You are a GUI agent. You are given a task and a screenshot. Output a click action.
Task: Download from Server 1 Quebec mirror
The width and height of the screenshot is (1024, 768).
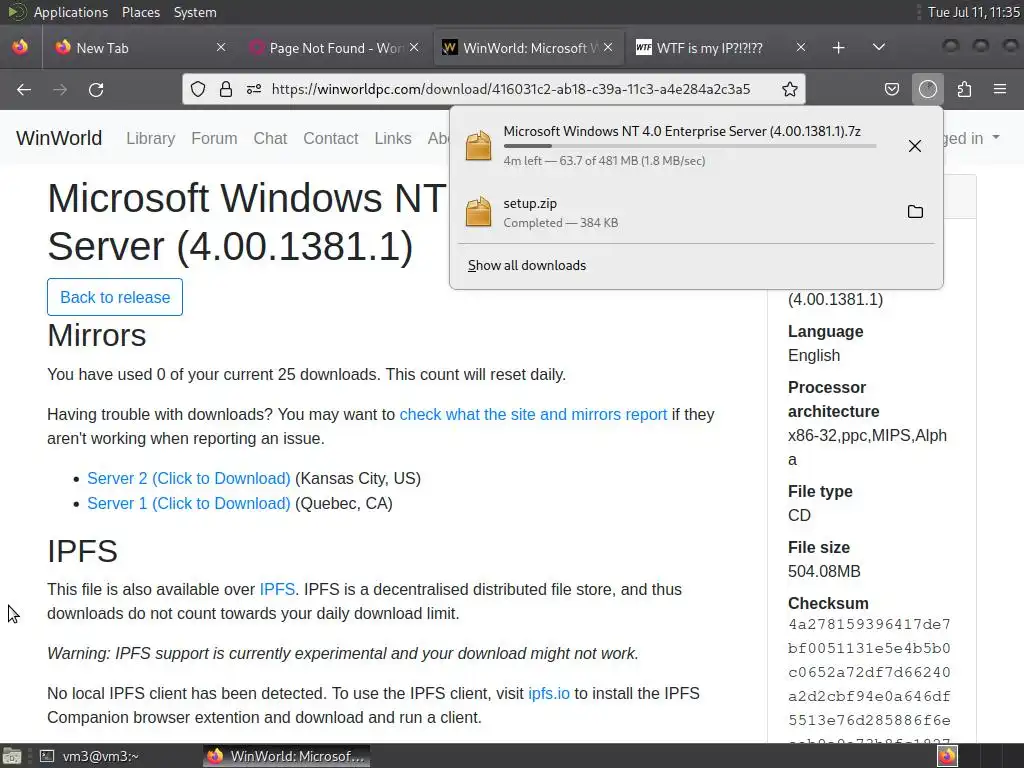(189, 504)
